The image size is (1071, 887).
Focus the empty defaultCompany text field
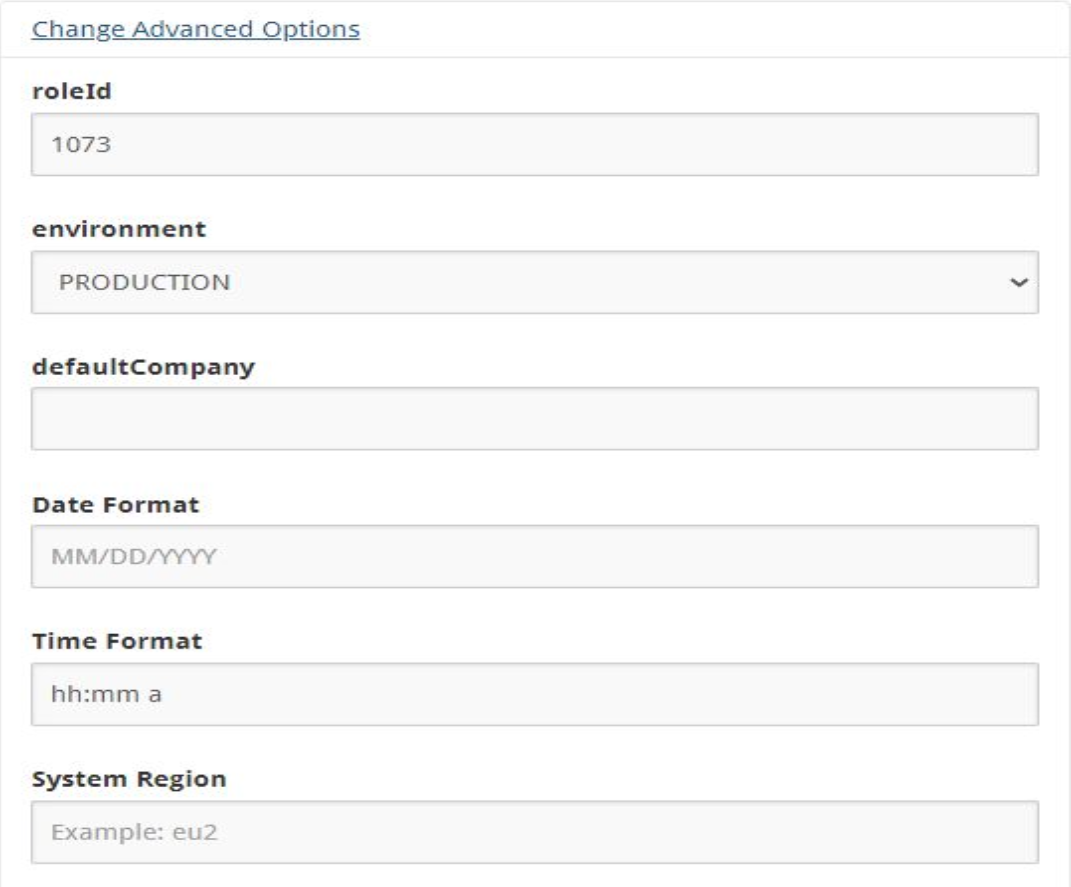pyautogui.click(x=535, y=419)
